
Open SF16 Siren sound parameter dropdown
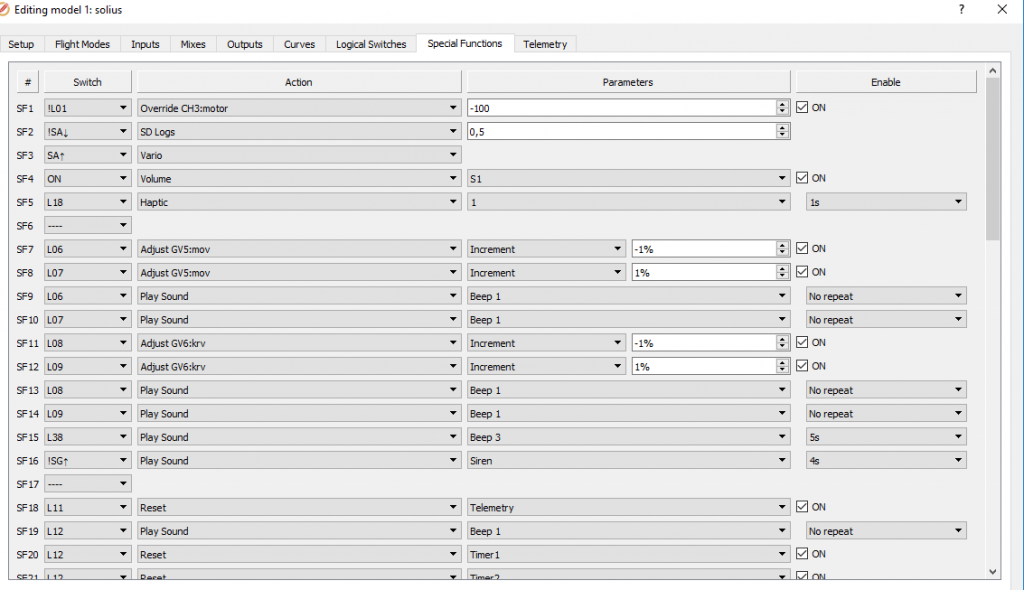(x=627, y=461)
